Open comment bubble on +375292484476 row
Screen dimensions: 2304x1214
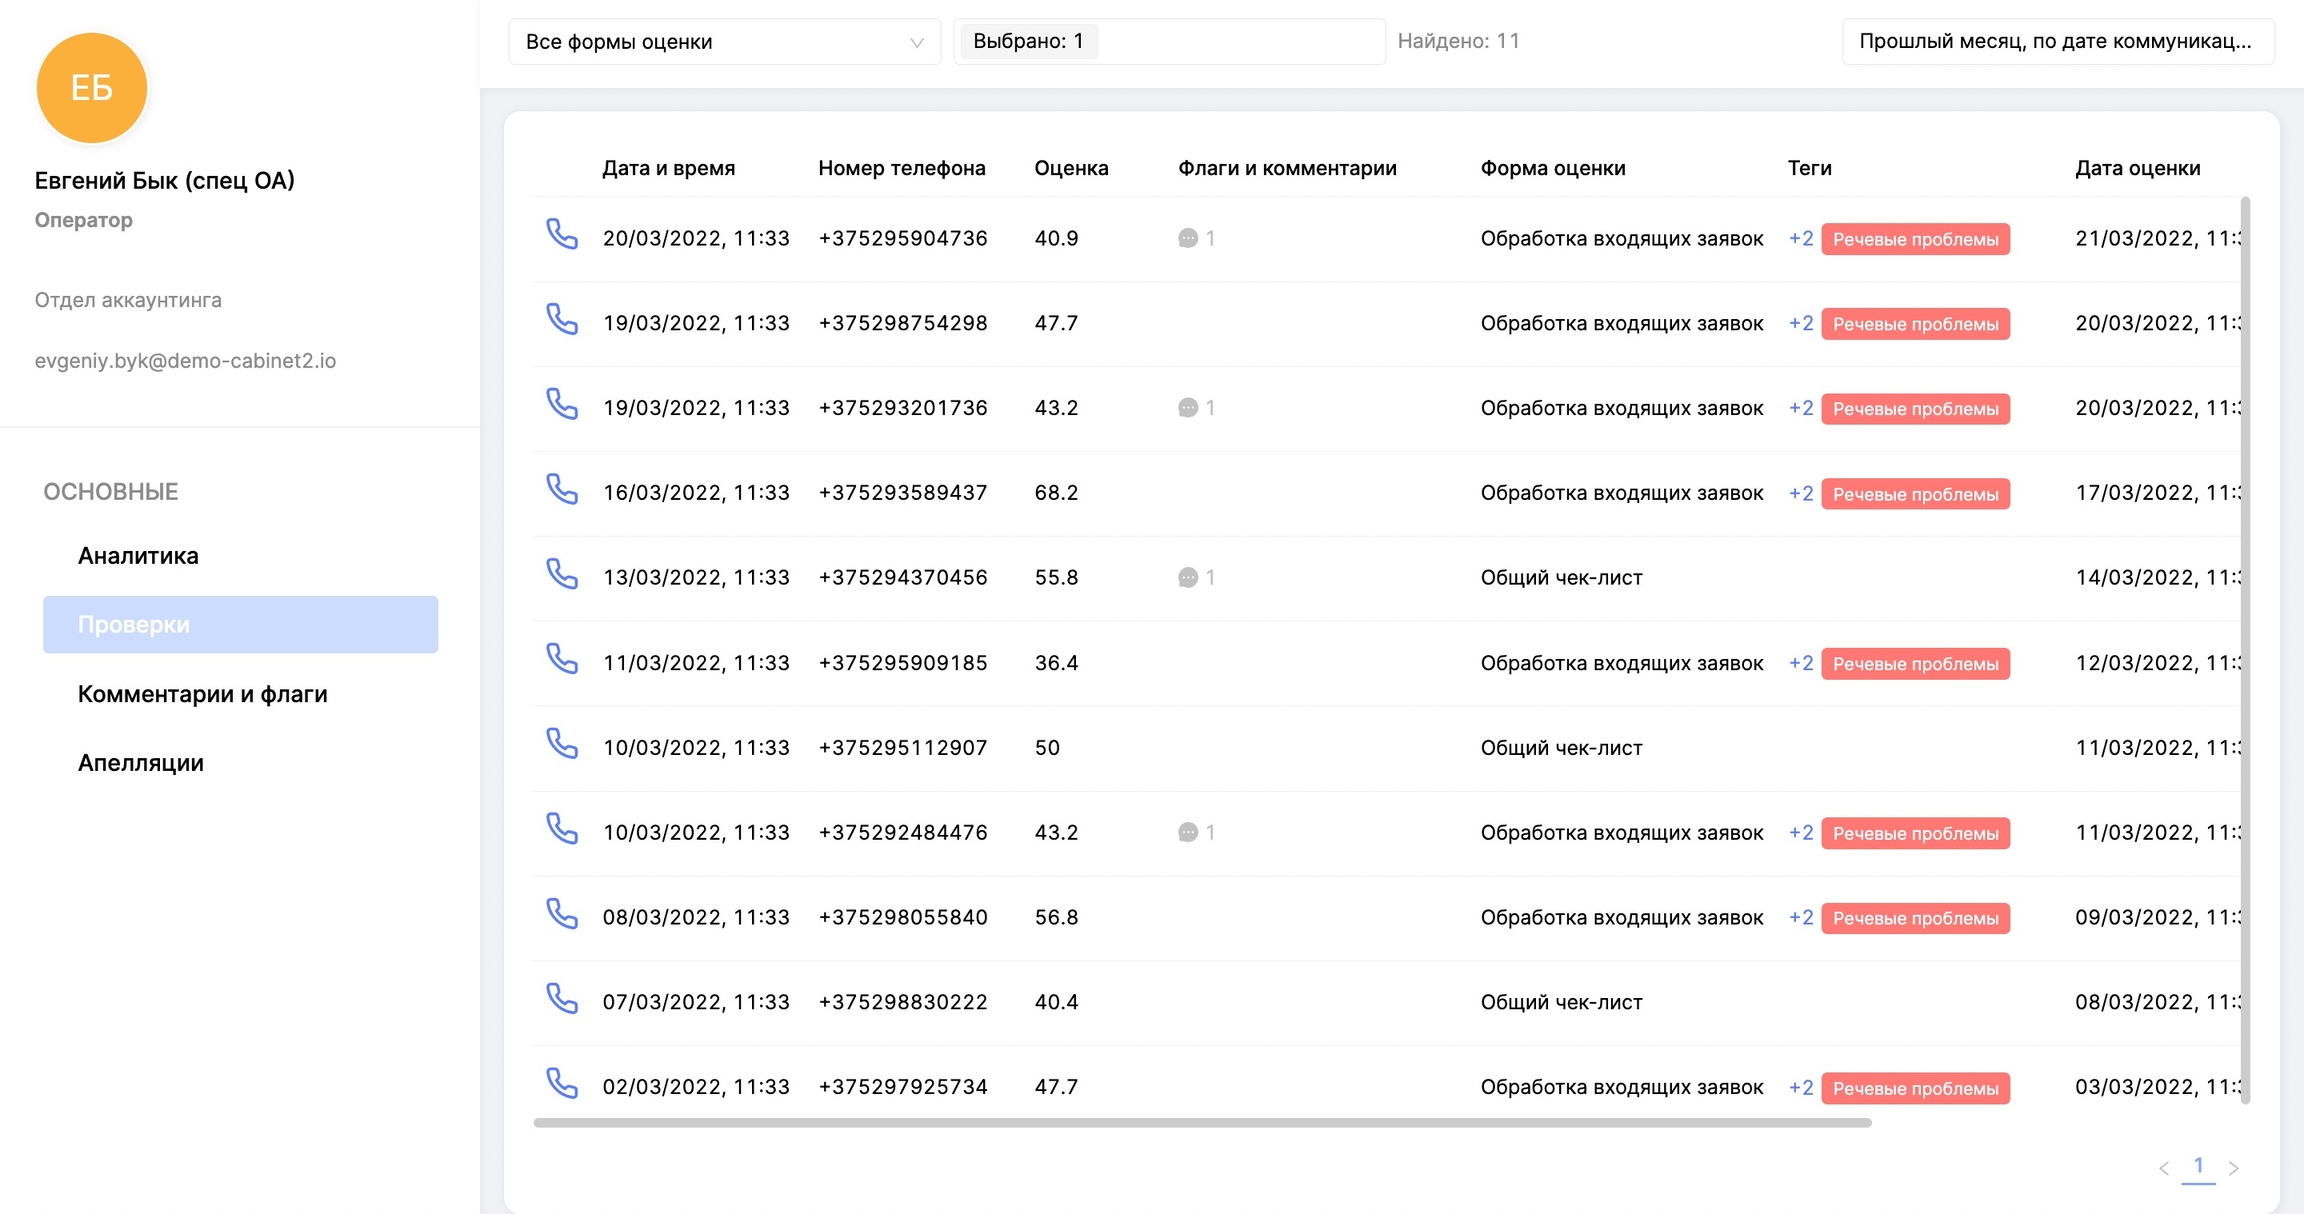click(1188, 833)
